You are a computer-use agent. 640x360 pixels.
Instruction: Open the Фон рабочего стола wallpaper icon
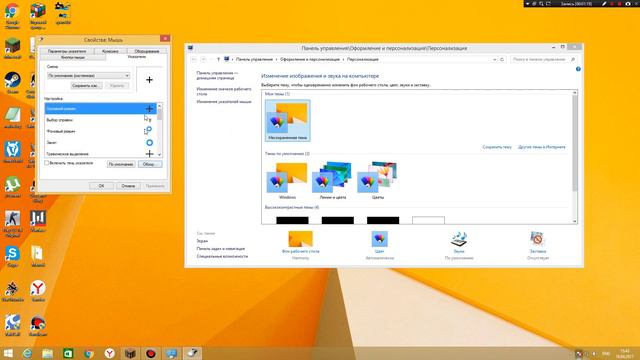(x=300, y=239)
